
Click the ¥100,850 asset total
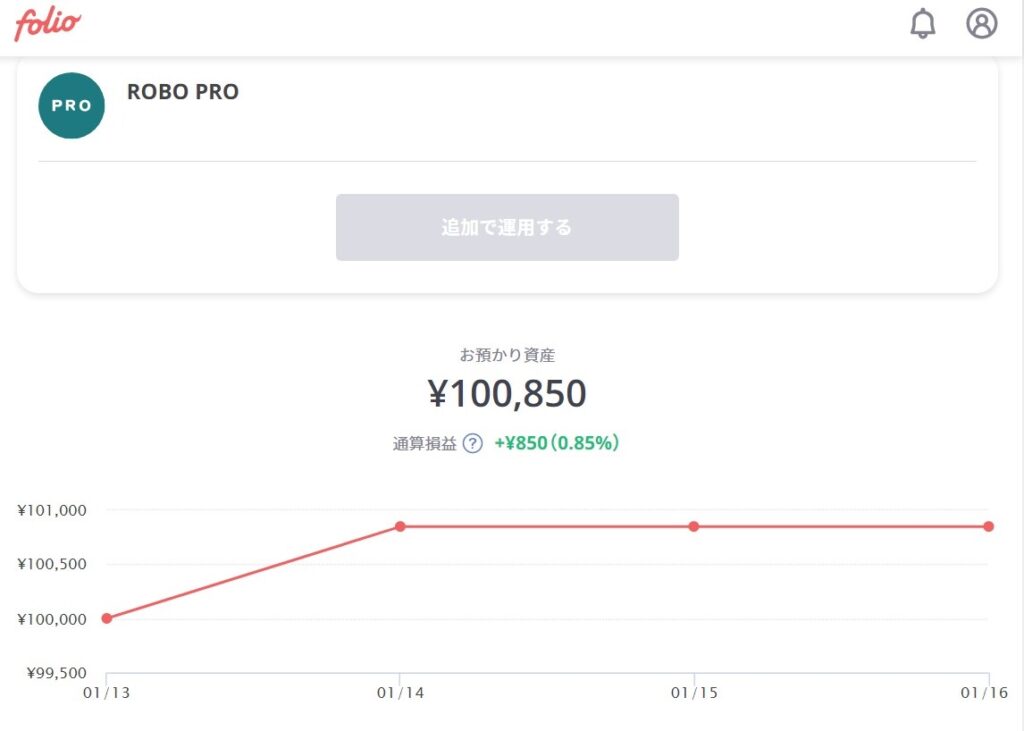point(507,393)
